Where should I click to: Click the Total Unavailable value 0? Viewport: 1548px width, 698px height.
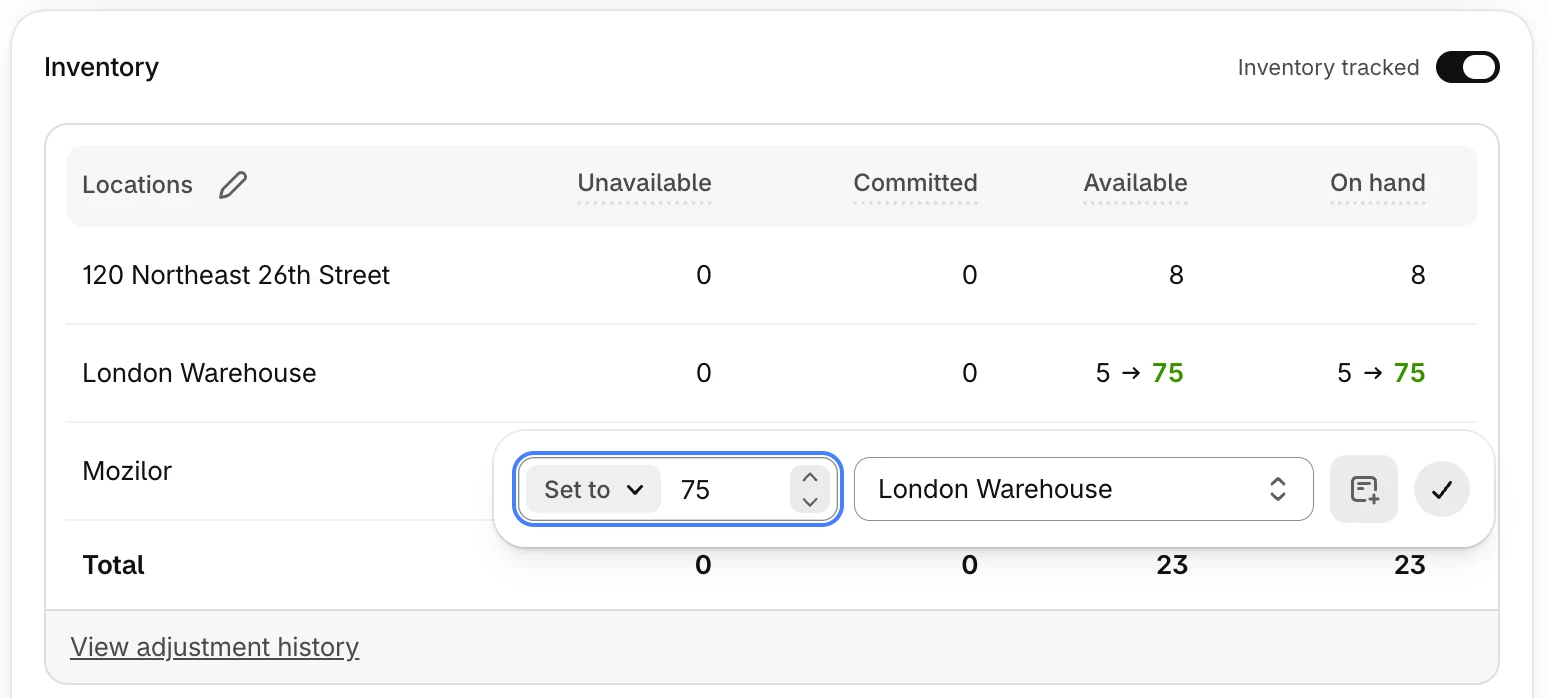pos(703,565)
